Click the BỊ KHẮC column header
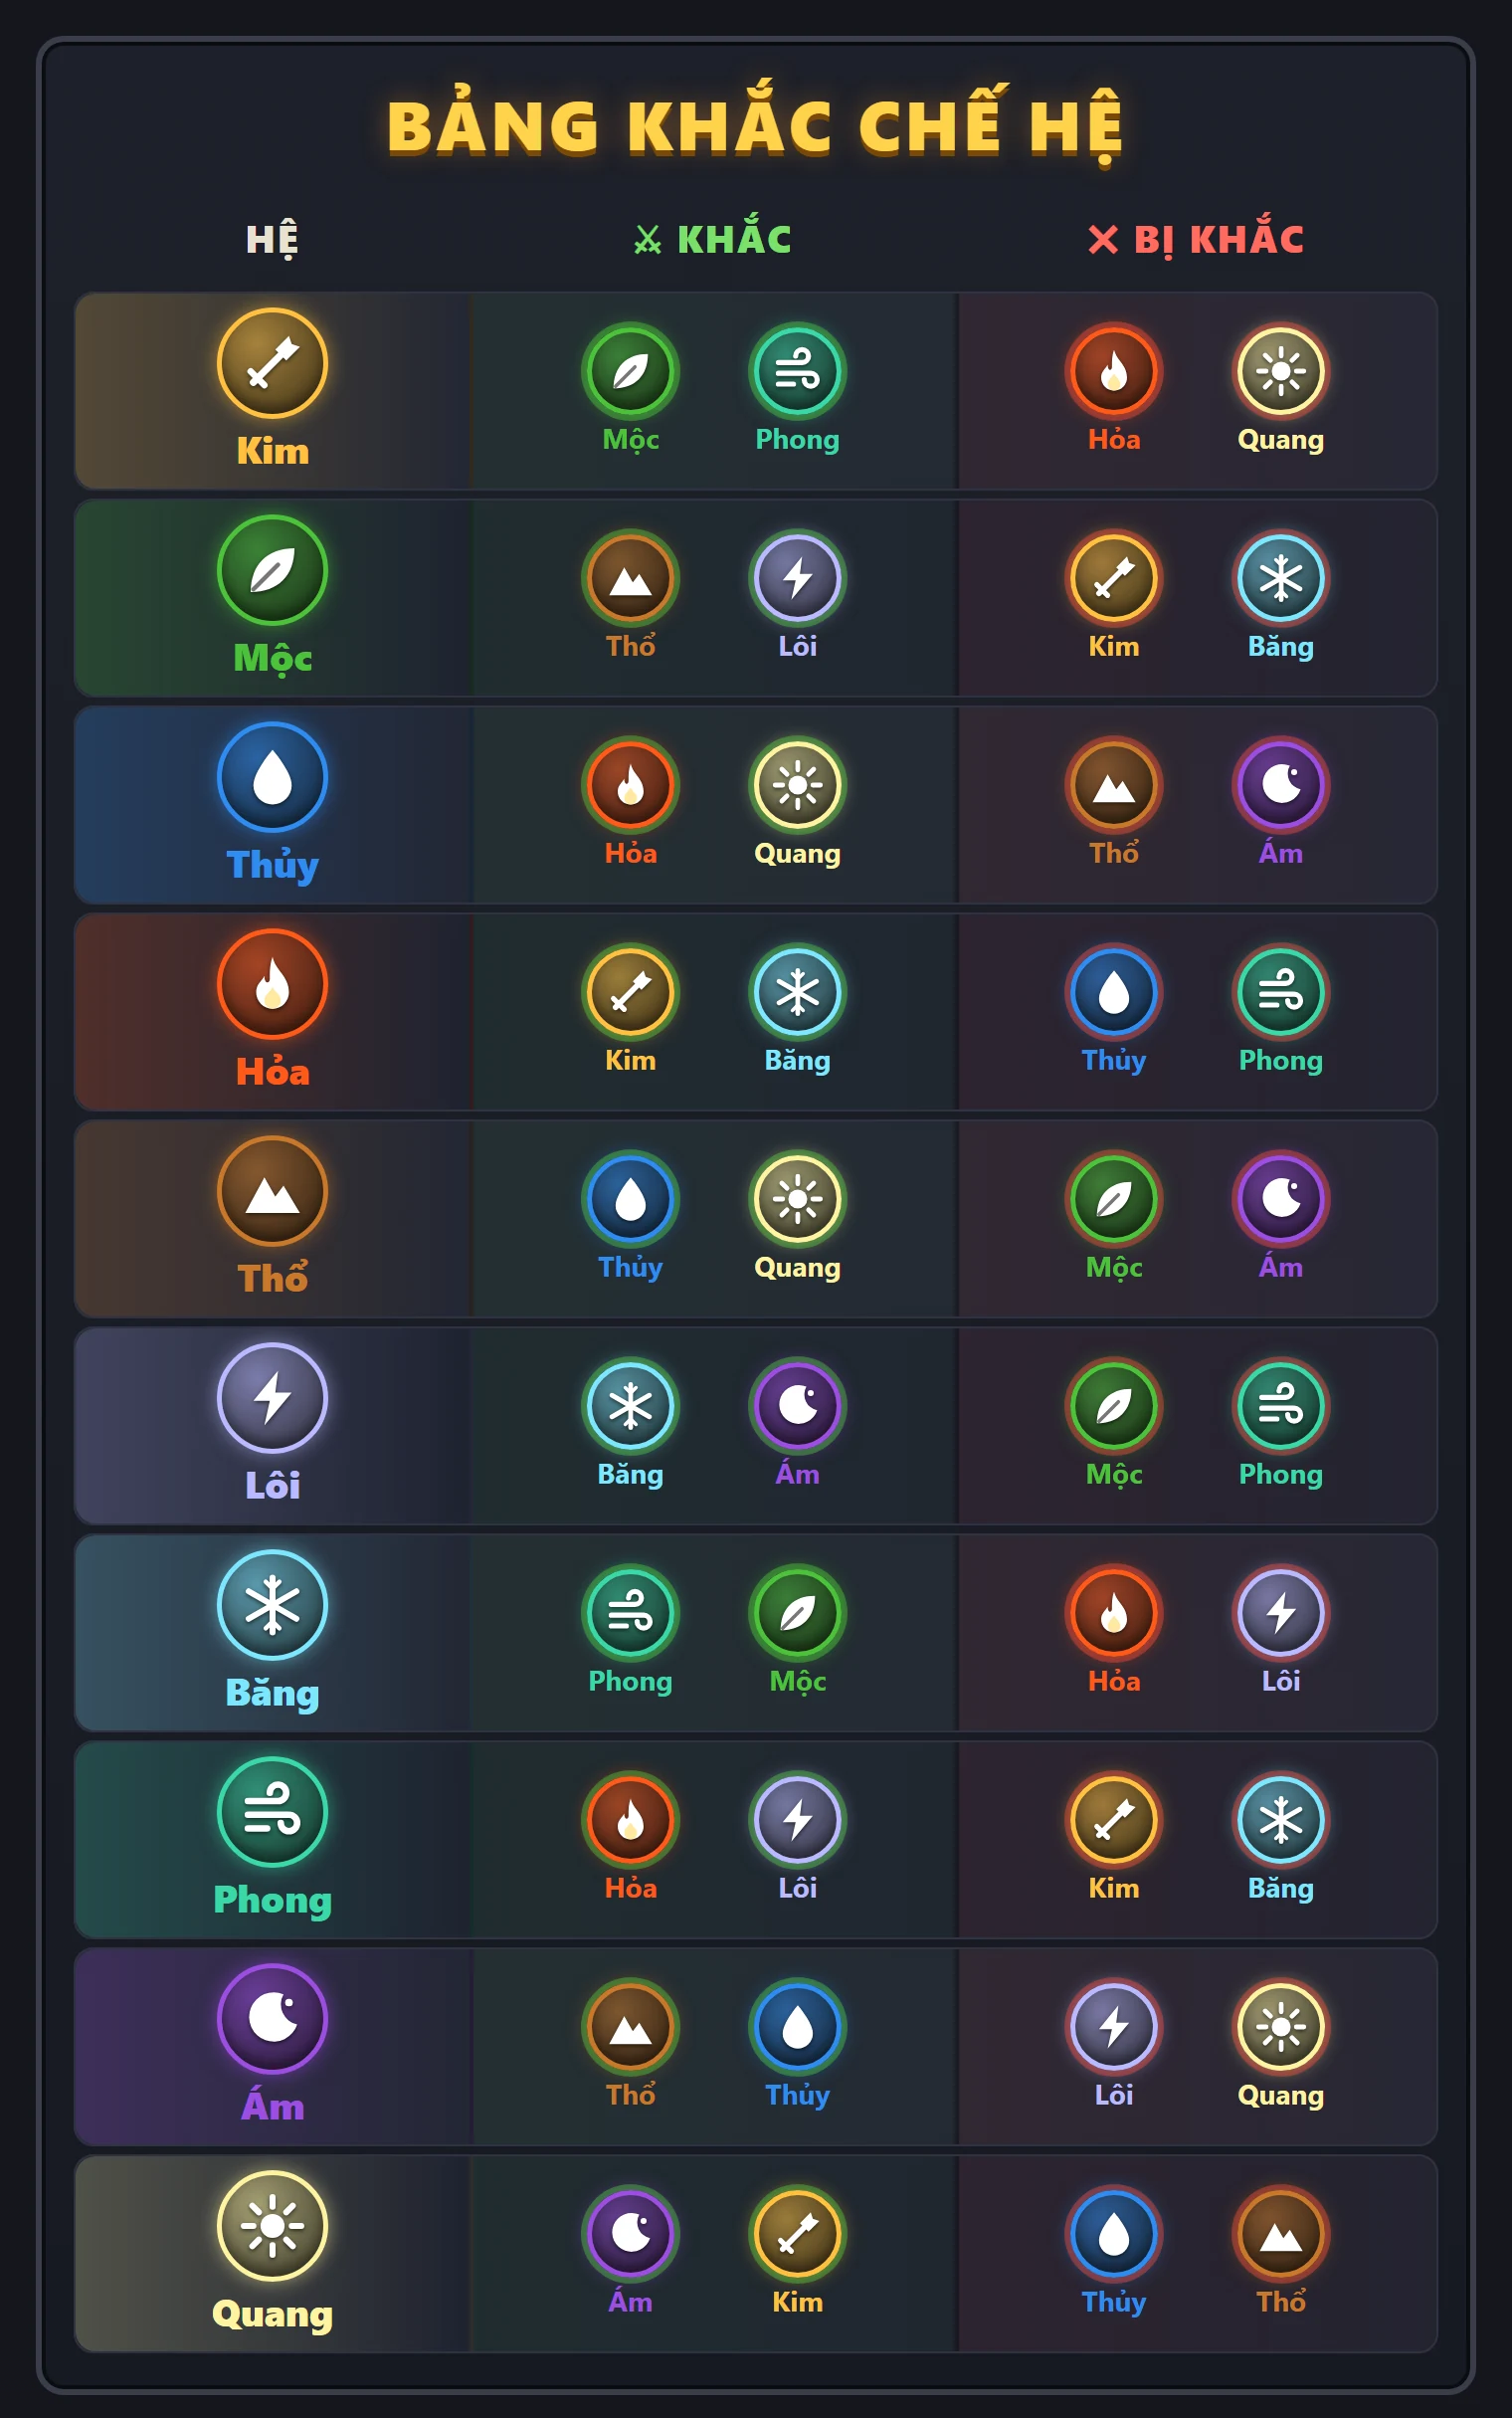1512x2418 pixels. click(1196, 239)
